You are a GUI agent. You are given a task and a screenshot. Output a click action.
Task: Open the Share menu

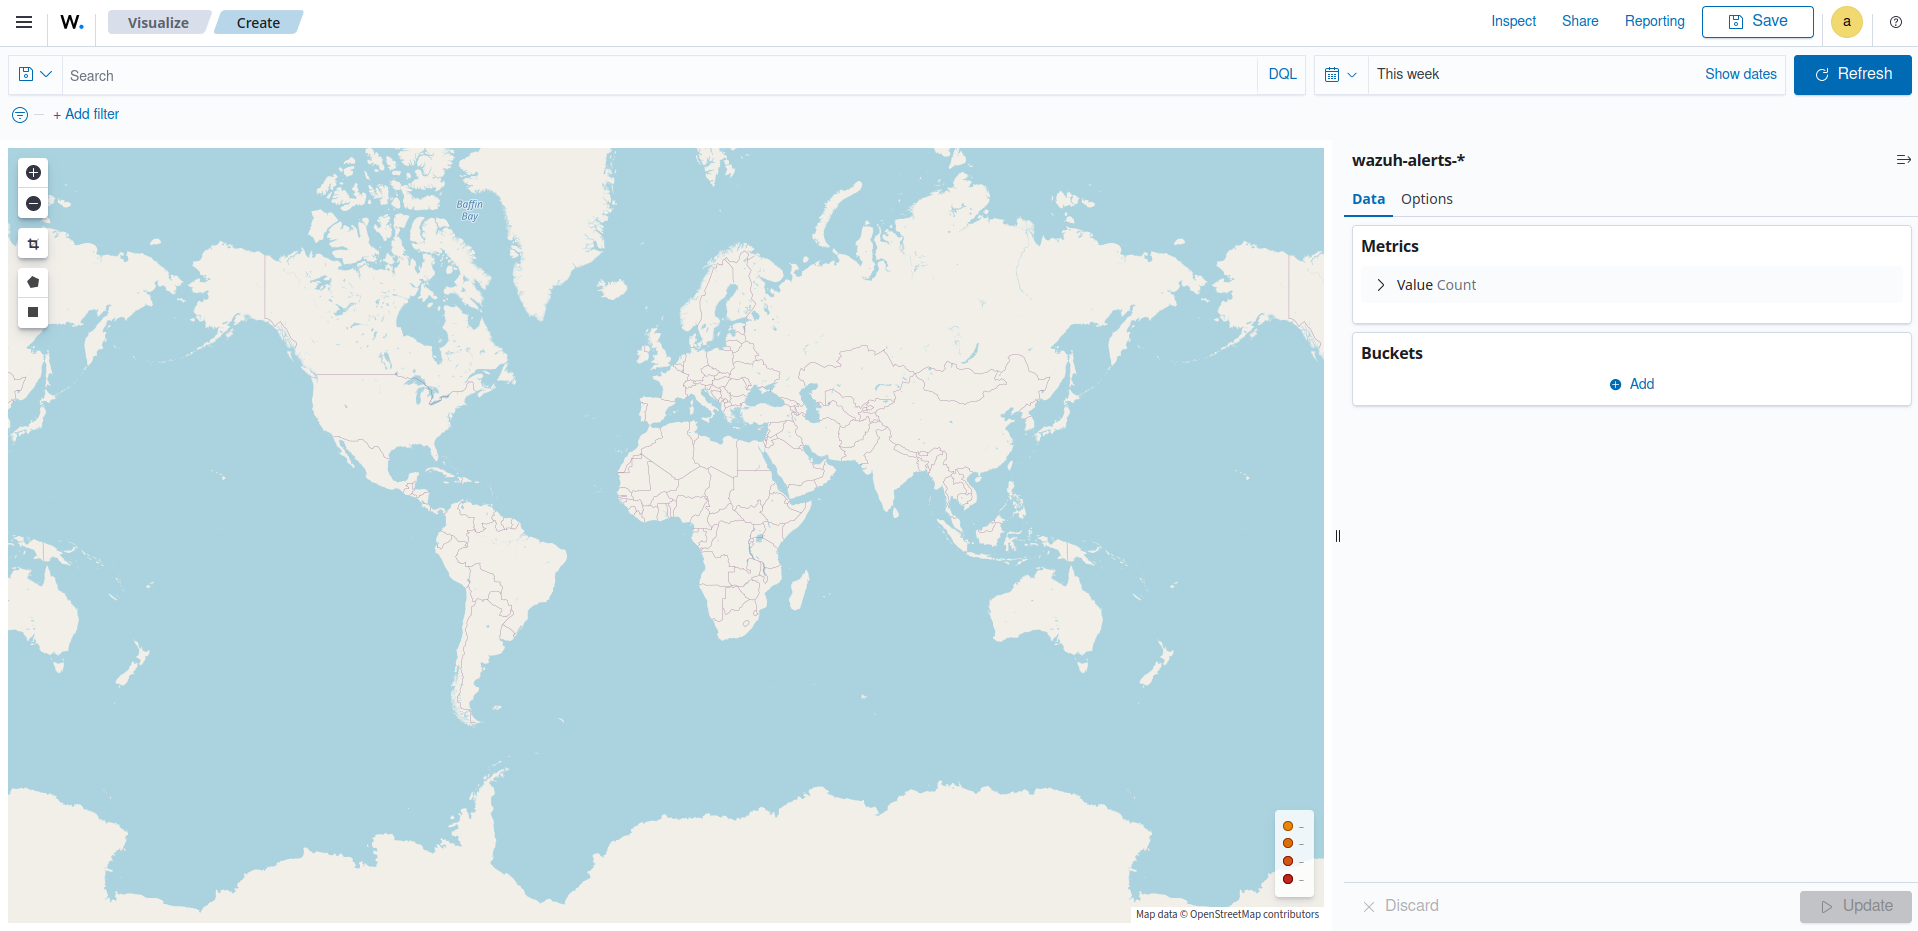[1580, 21]
